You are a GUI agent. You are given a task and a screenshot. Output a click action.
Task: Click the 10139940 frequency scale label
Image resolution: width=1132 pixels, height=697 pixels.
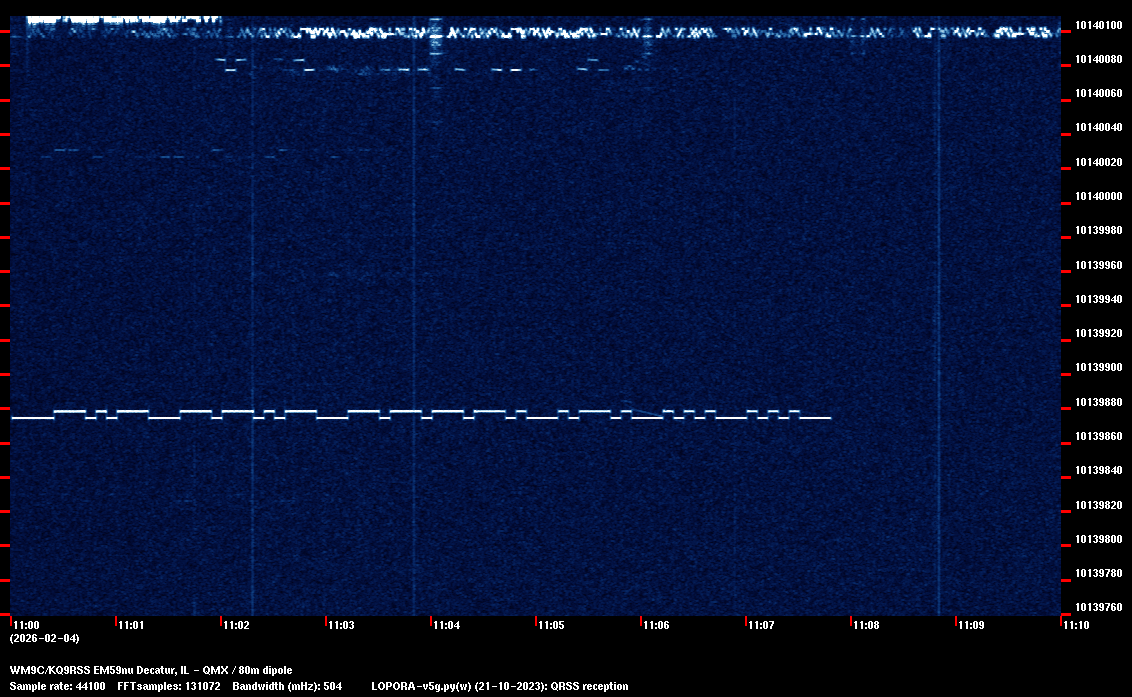point(1097,299)
